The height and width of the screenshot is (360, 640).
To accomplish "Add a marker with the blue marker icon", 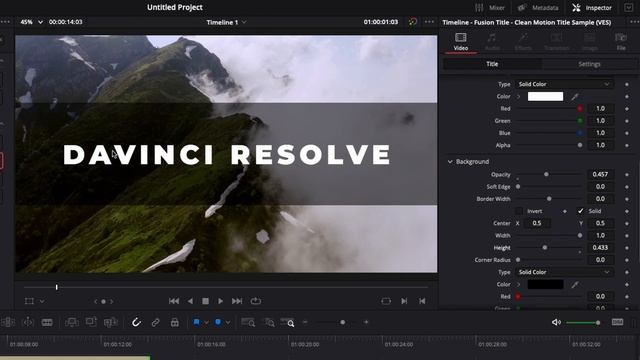I will [x=218, y=322].
